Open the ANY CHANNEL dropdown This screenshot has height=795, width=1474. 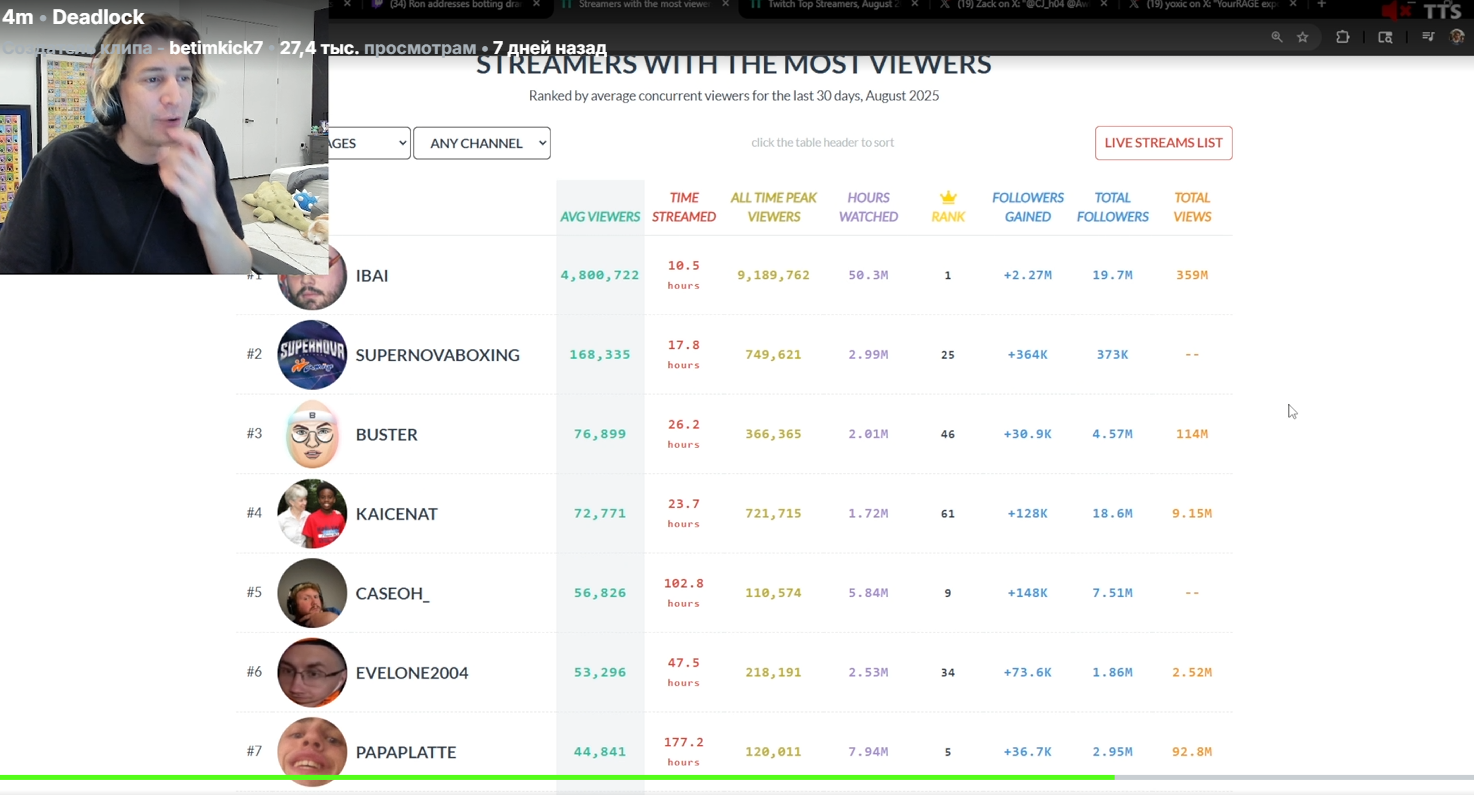(482, 143)
